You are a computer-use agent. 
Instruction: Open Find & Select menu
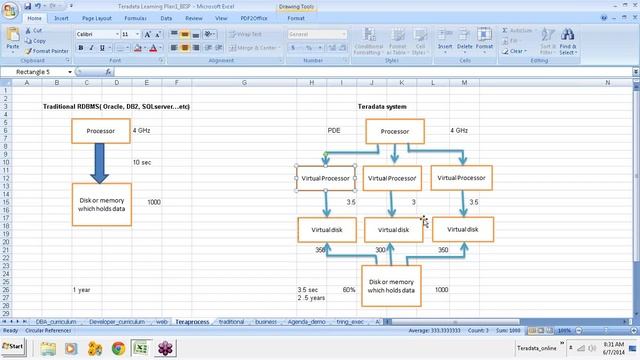point(568,41)
